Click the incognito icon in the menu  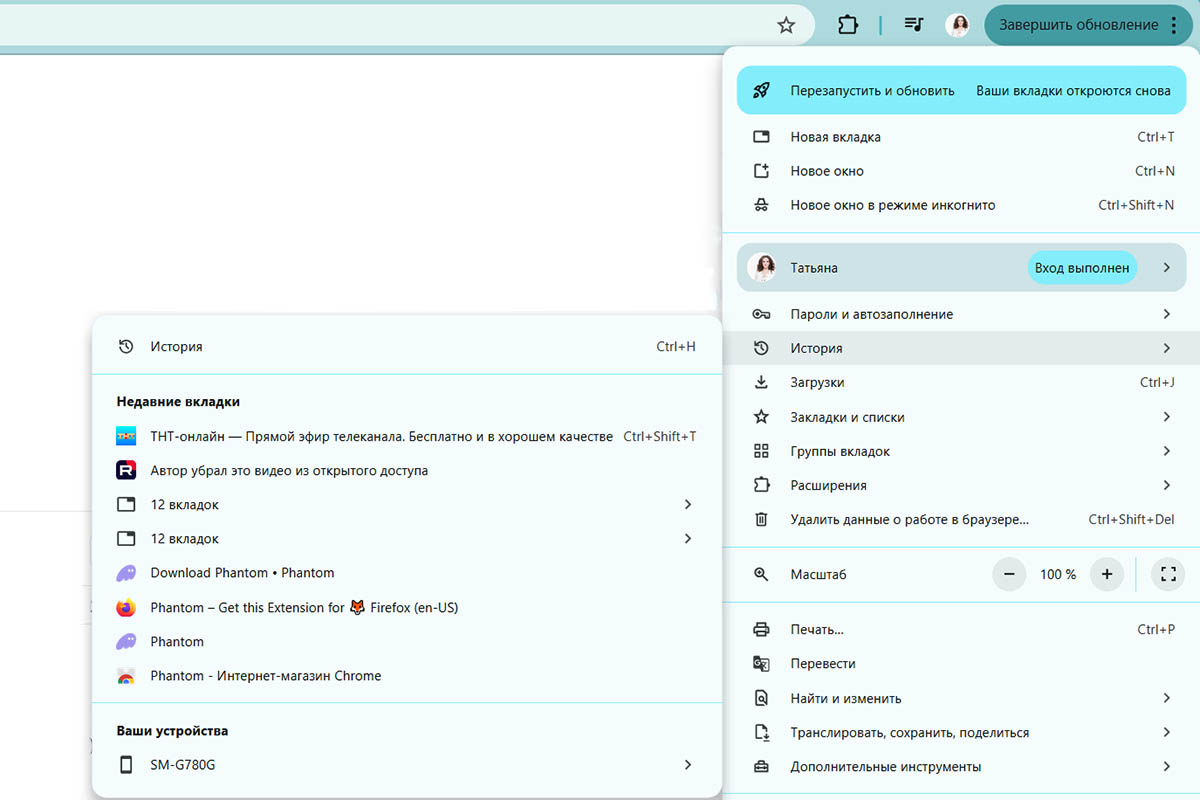[761, 205]
